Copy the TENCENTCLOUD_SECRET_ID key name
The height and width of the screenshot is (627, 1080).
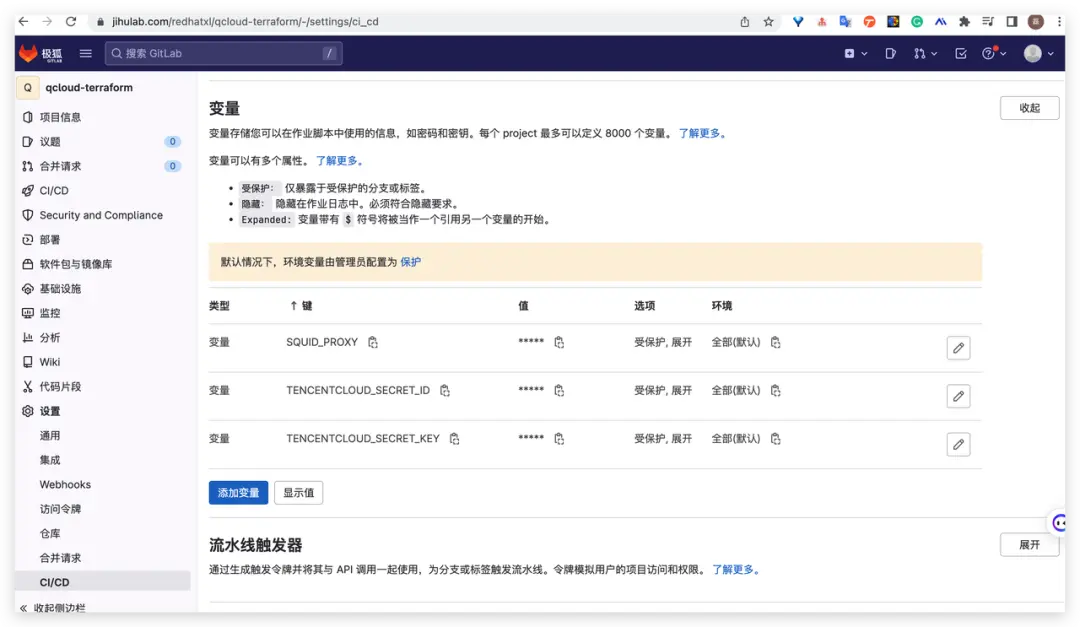[x=445, y=390]
